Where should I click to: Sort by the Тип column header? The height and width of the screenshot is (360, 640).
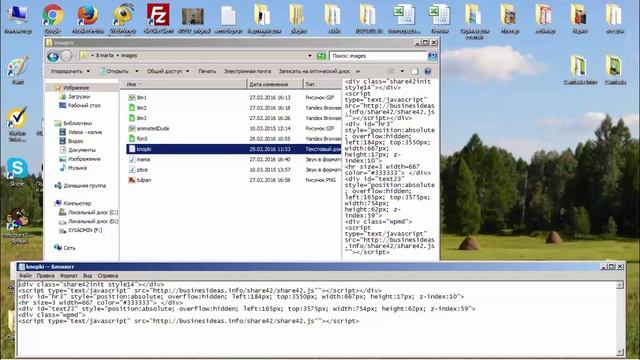pos(322,84)
